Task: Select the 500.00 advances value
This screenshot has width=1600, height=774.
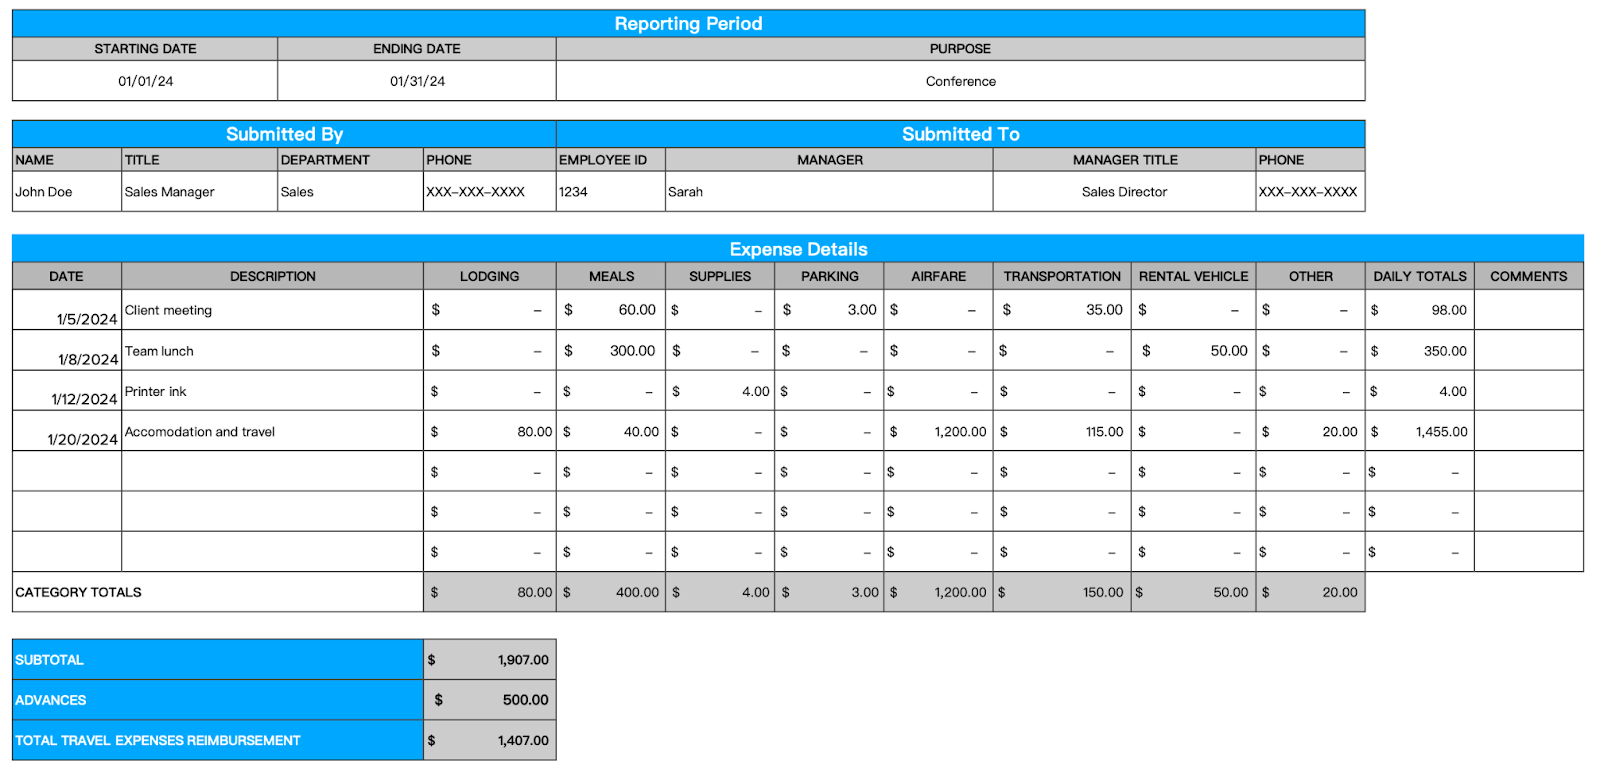Action: [489, 700]
